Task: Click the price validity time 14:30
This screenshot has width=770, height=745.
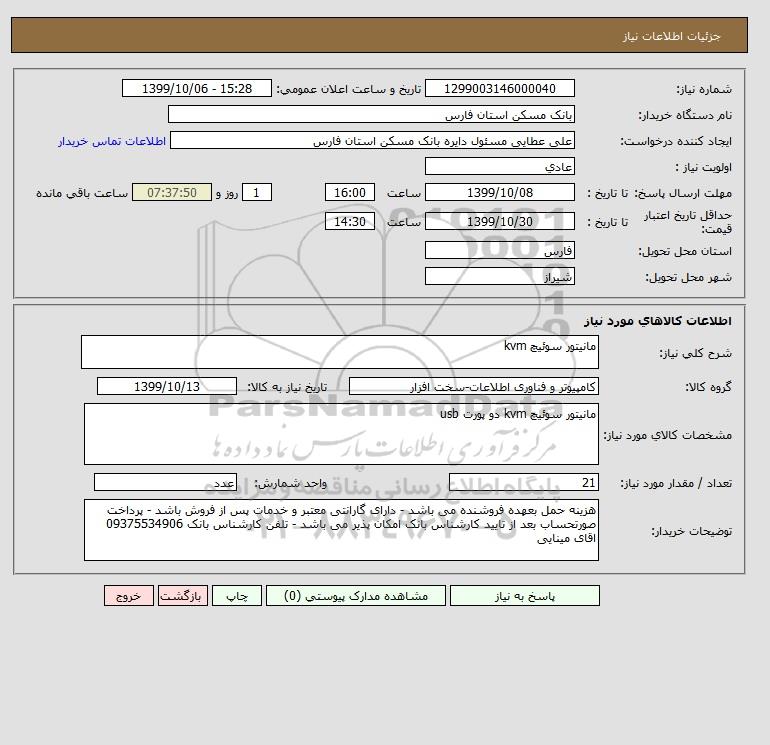Action: (350, 221)
